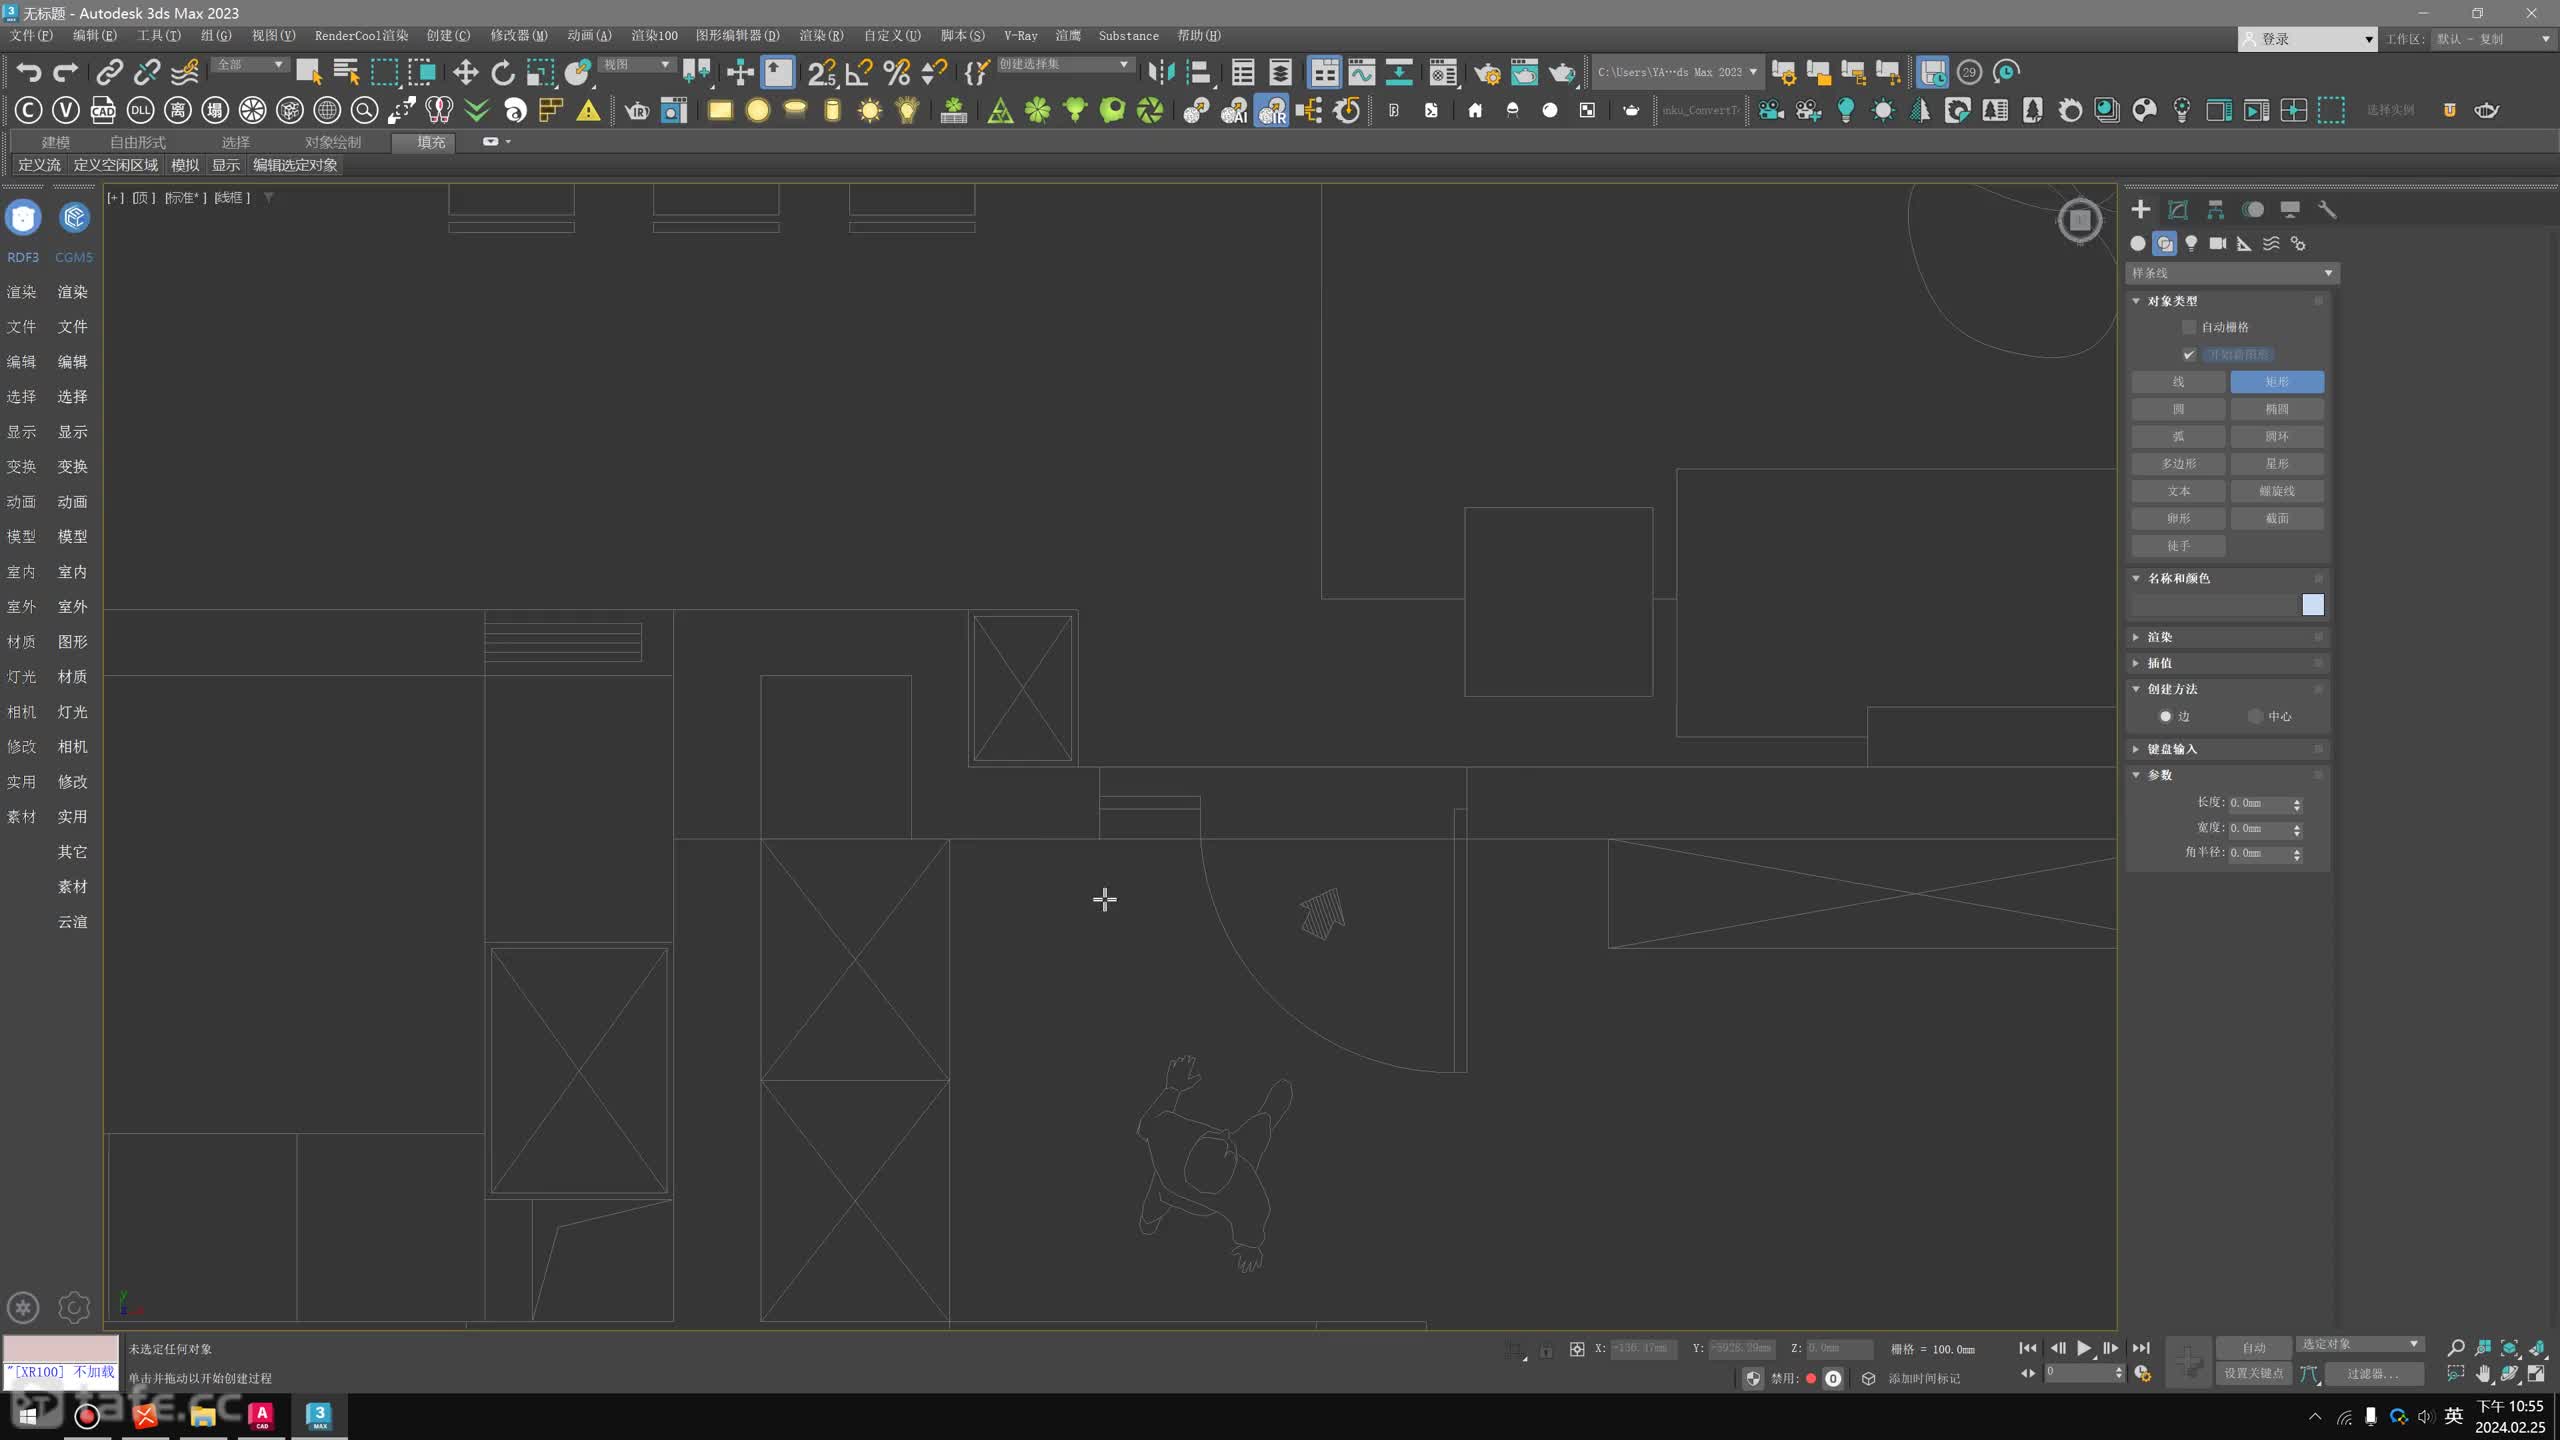Screen dimensions: 2560x1440
Task: Expand the 渲染 rollout
Action: click(2229, 636)
